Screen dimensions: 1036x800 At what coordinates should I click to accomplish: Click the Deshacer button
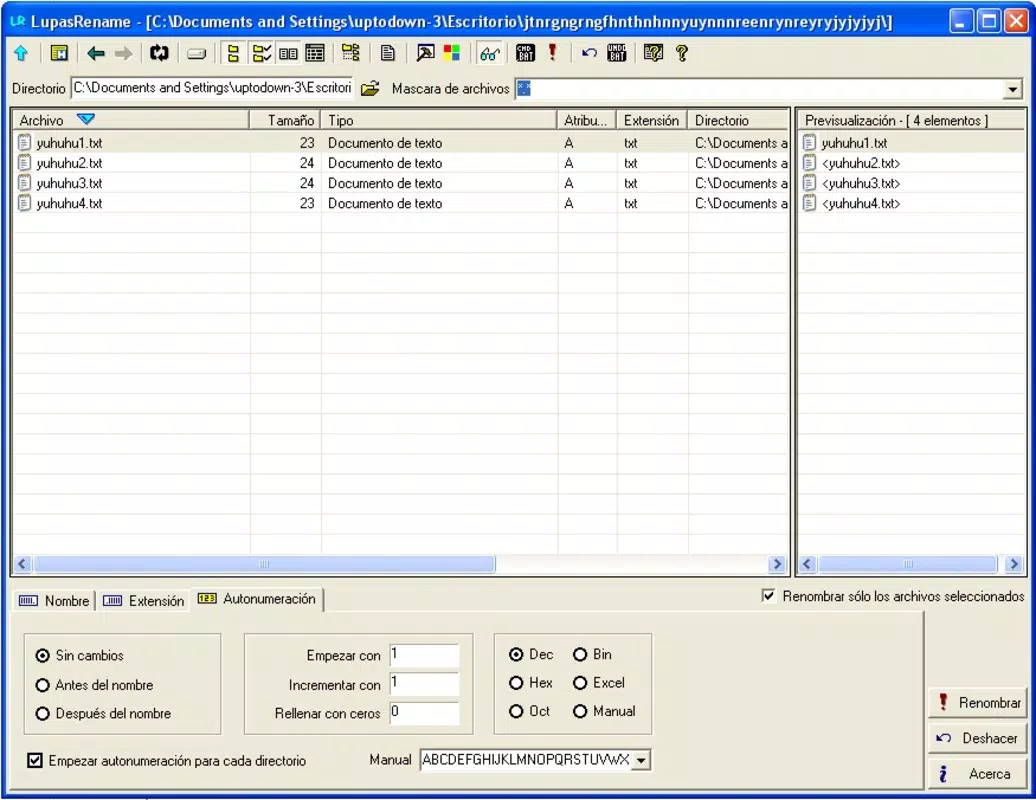tap(980, 739)
